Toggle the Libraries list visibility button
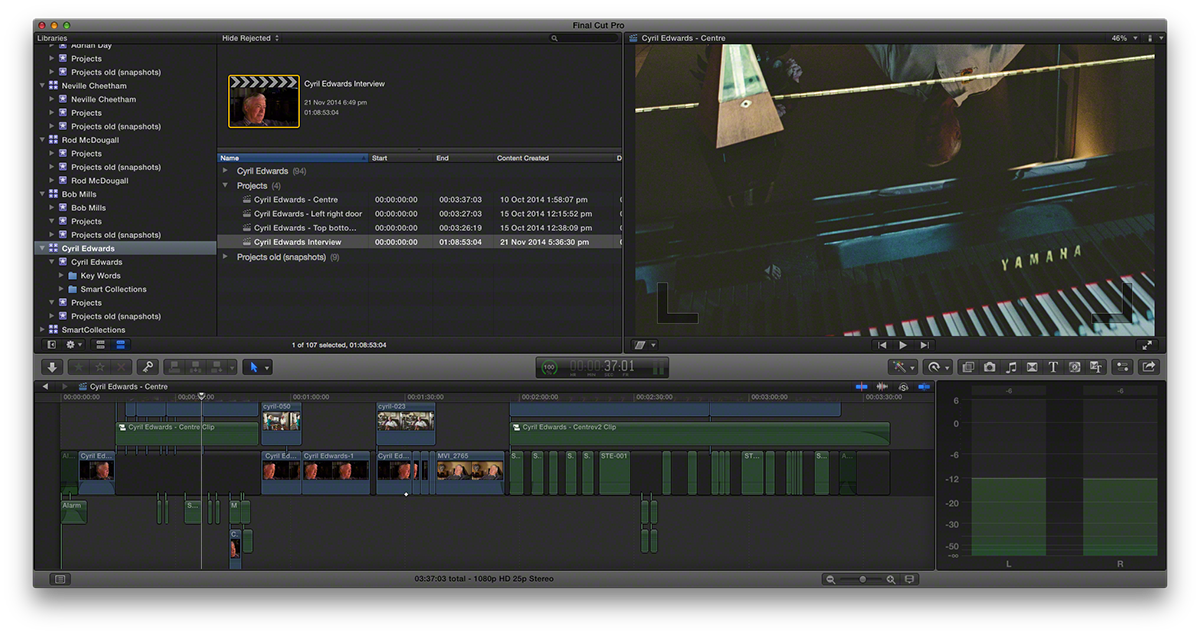Viewport: 1200px width, 635px height. tap(52, 345)
